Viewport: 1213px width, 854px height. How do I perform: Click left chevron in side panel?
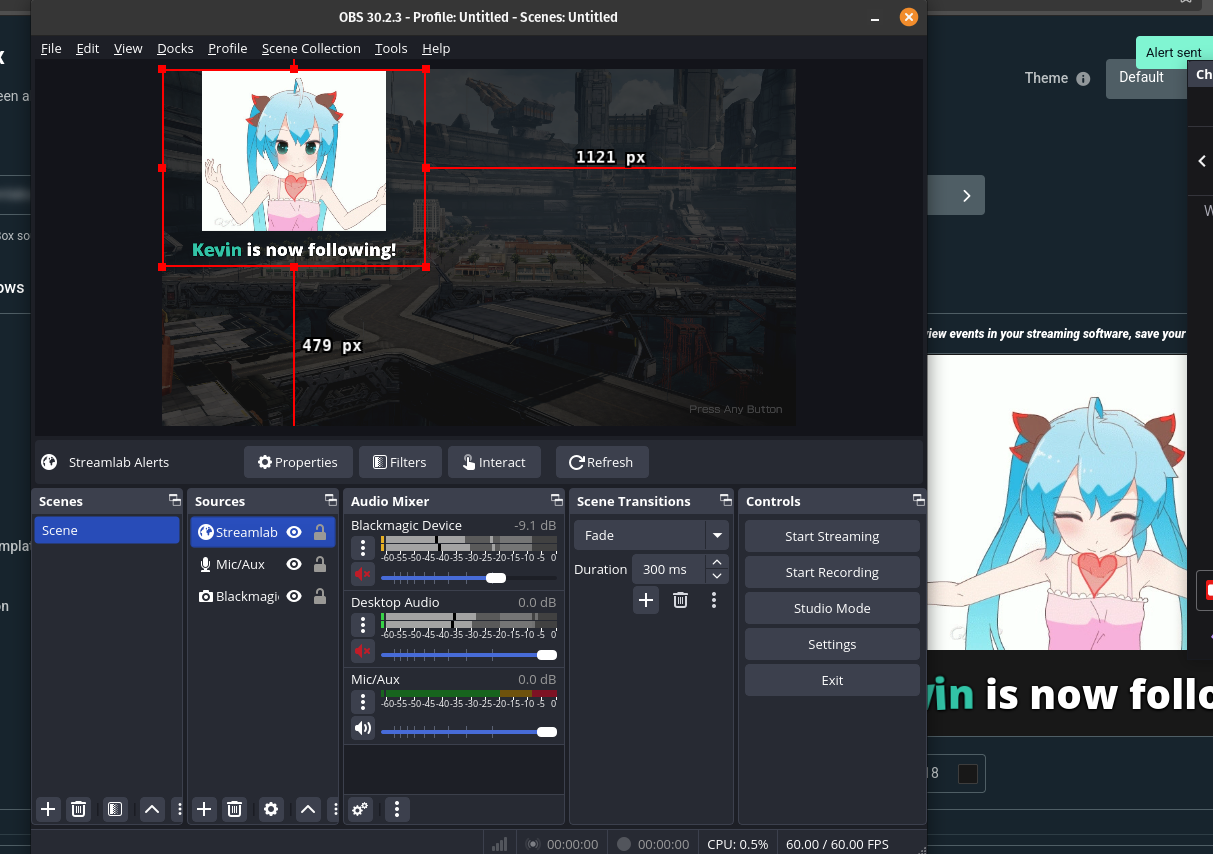click(1202, 161)
